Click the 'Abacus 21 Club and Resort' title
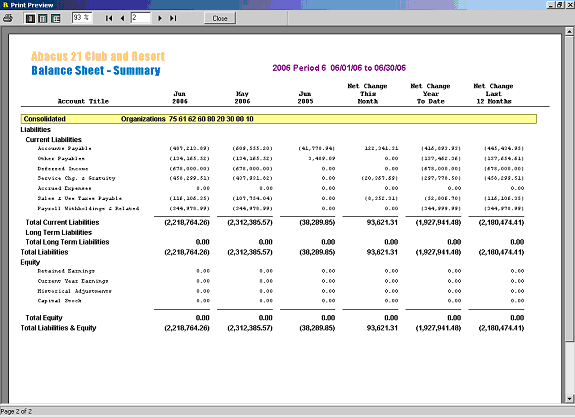 pos(98,56)
